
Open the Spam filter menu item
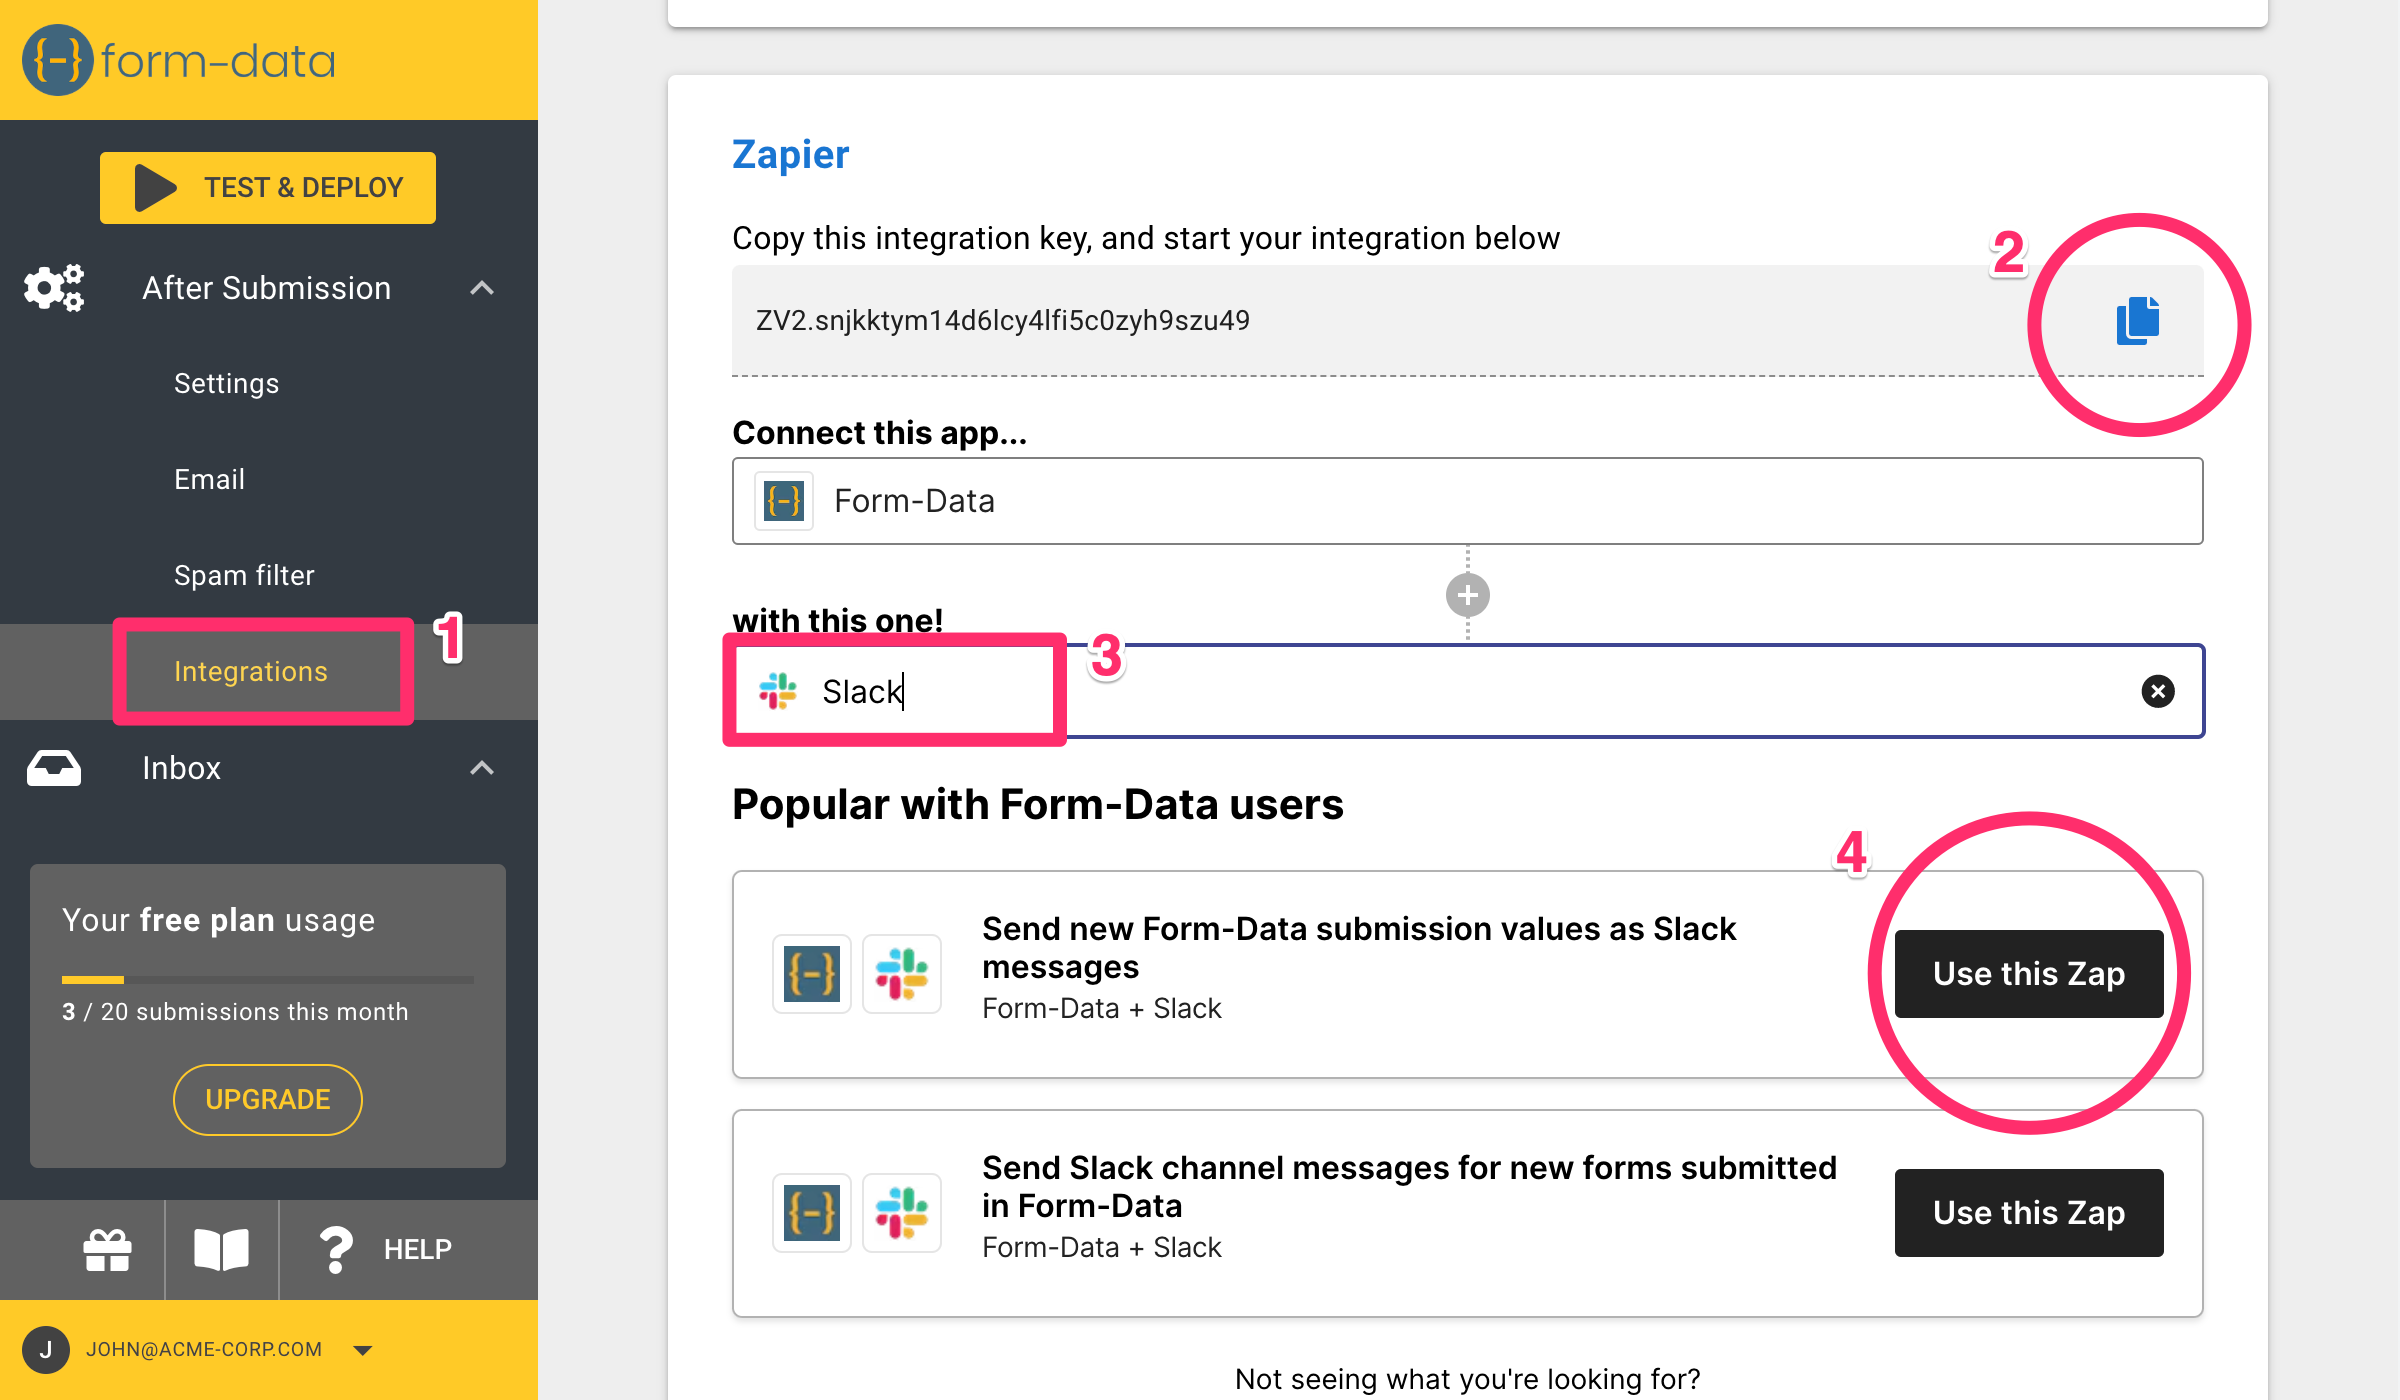pos(244,576)
